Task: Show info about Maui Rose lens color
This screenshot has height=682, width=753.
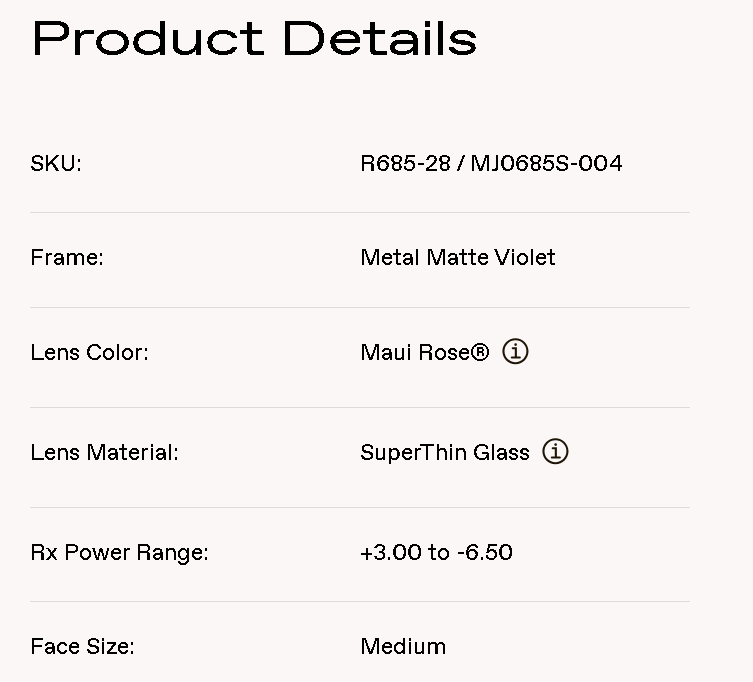Action: point(515,352)
